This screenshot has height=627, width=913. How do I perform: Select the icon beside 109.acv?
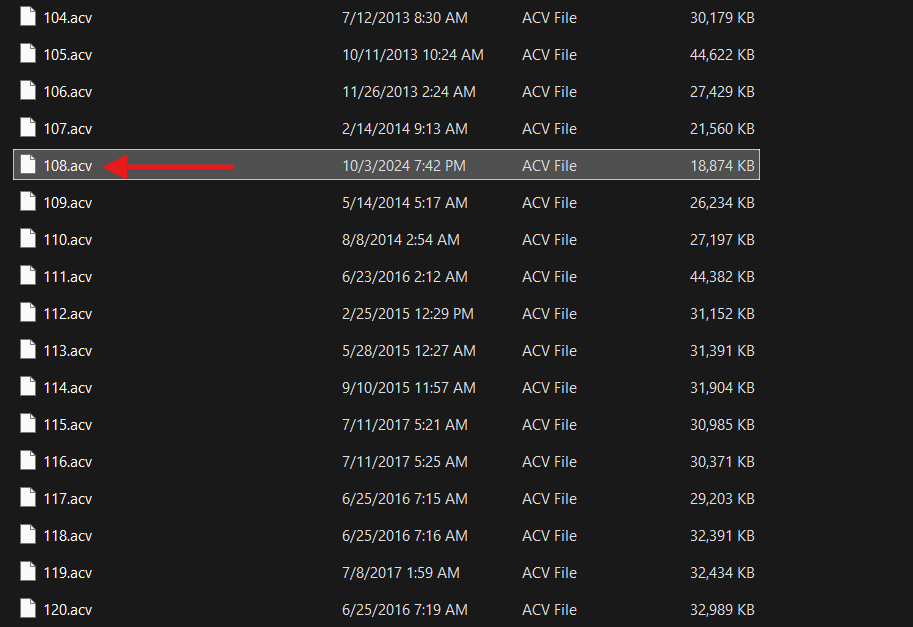pos(28,203)
